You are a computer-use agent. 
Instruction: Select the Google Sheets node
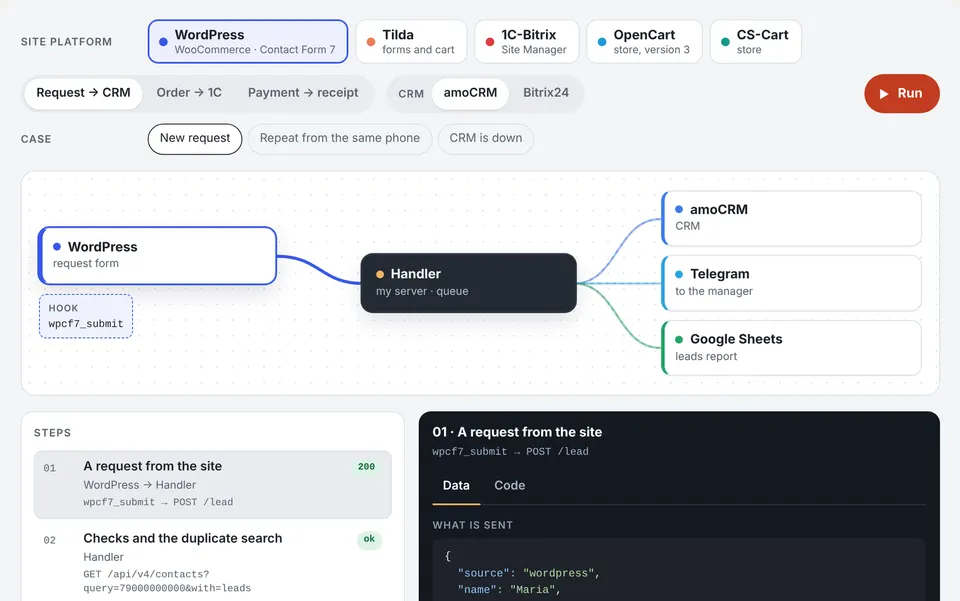pyautogui.click(x=791, y=348)
